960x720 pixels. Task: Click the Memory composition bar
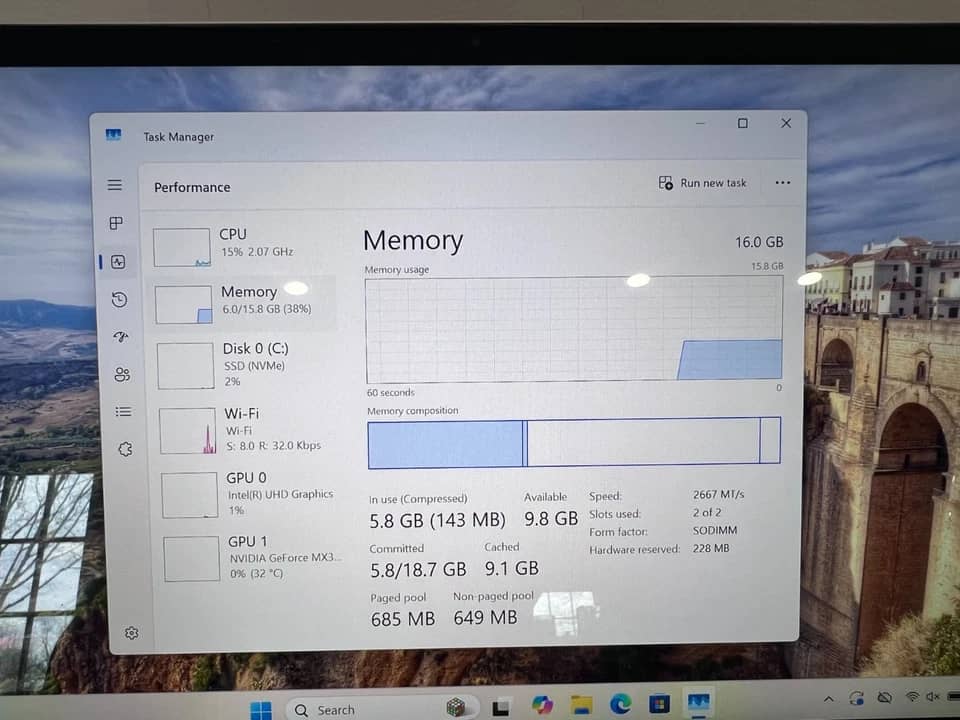(x=574, y=443)
